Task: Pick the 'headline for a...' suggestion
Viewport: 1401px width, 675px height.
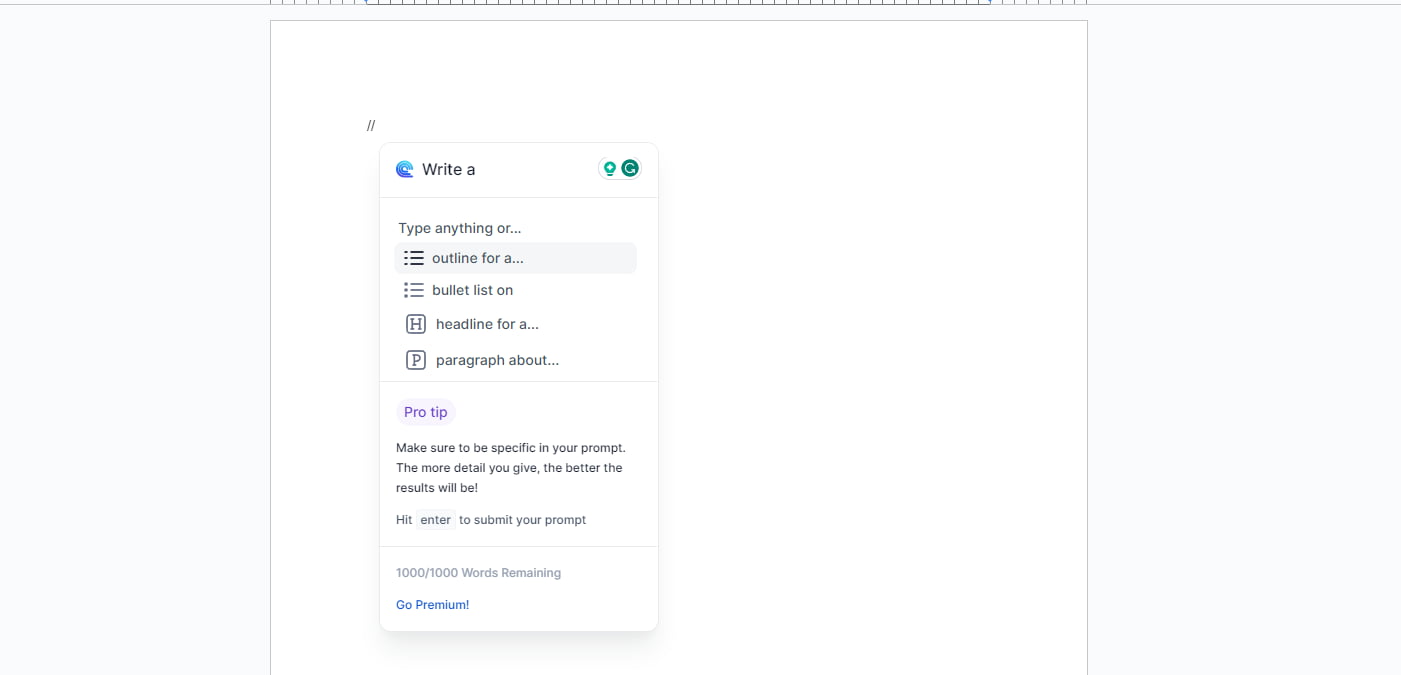Action: (x=486, y=324)
